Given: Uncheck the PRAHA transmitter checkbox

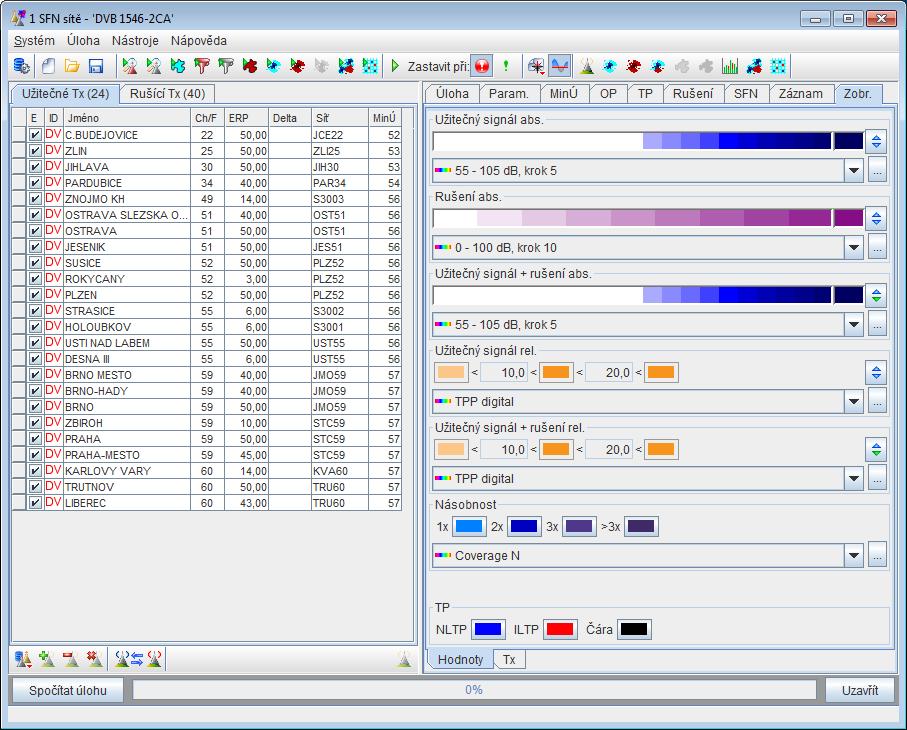Looking at the screenshot, I should click(35, 439).
